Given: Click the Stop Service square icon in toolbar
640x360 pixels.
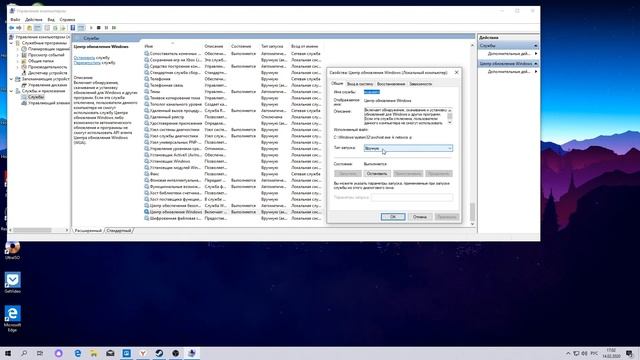Looking at the screenshot, I should coord(98,28).
